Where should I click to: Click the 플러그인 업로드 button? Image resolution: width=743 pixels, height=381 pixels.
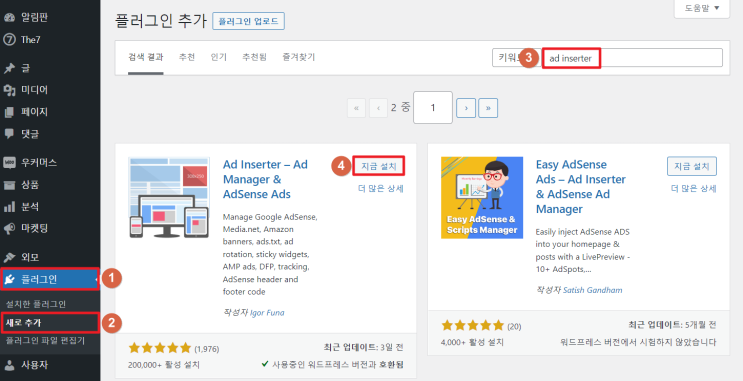[x=248, y=21]
